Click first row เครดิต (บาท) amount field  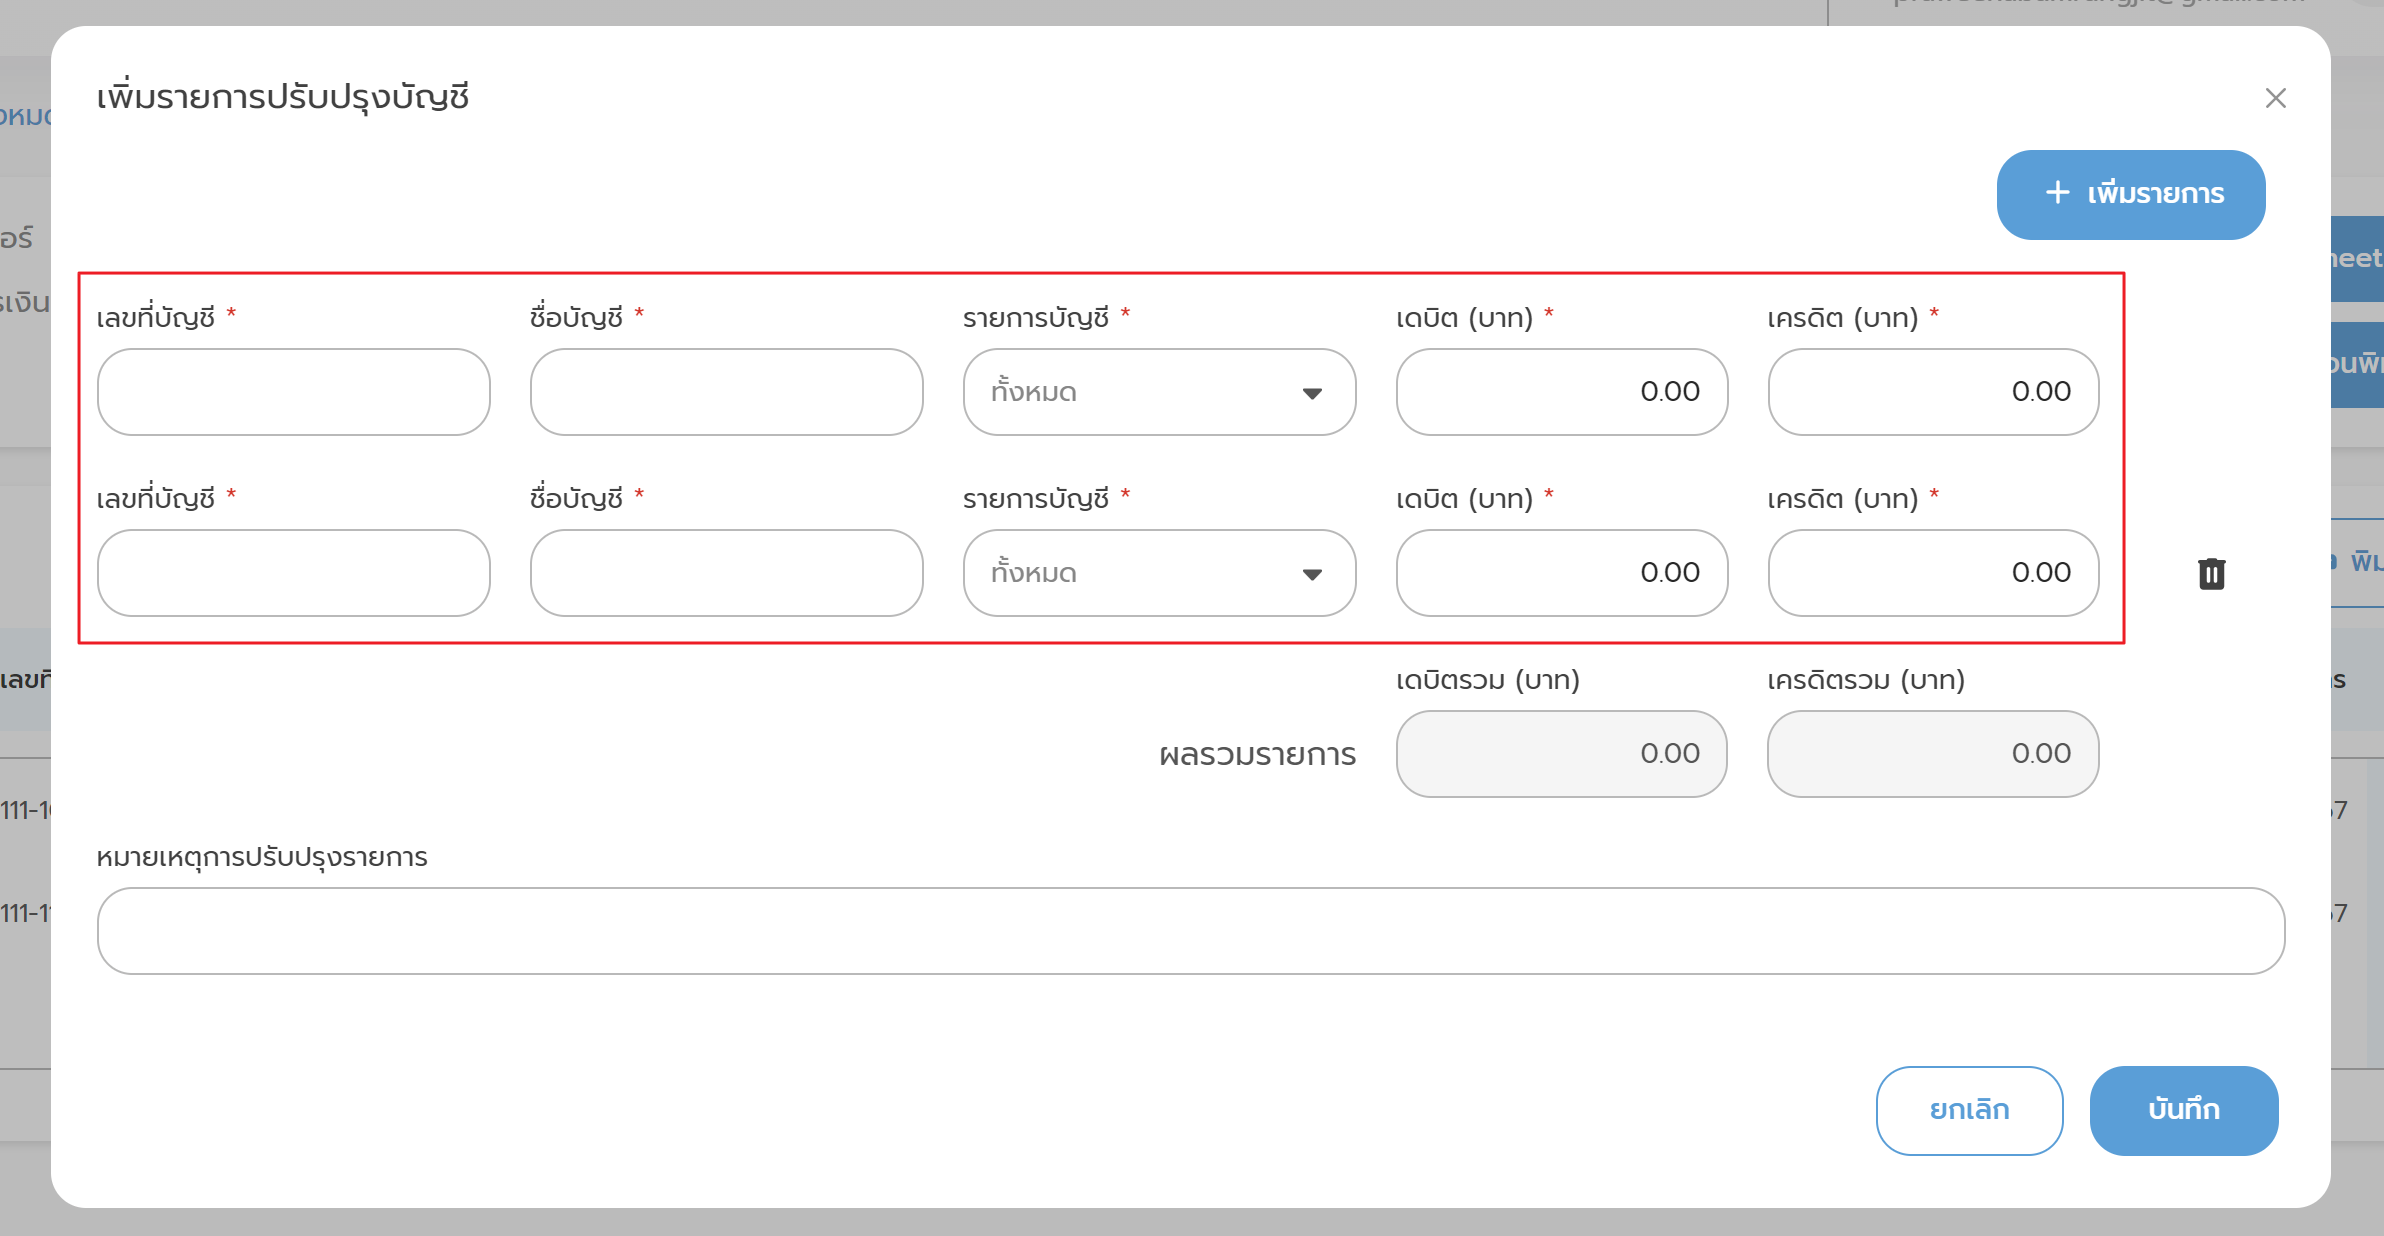[1932, 392]
